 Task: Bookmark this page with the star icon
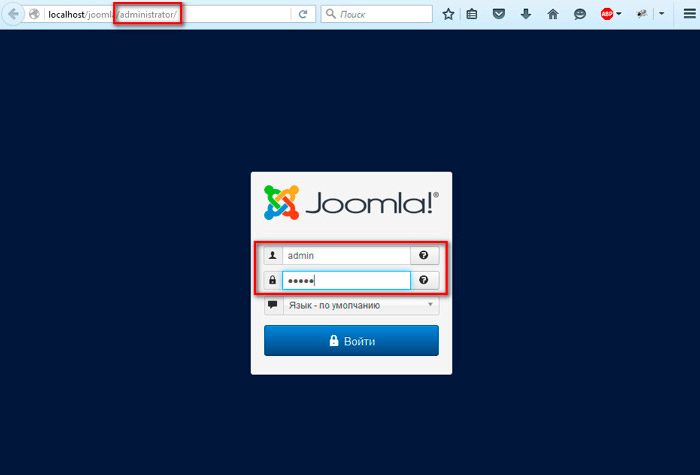pyautogui.click(x=448, y=14)
